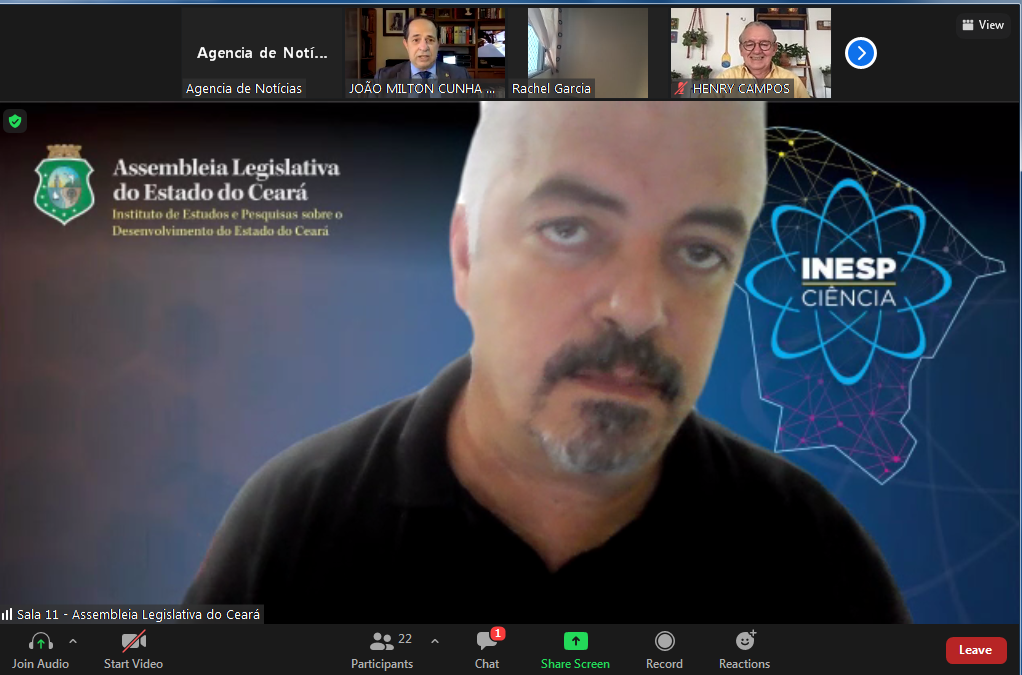Screen dimensions: 1022x675
Task: Expand audio options arrow beside Join Audio
Action: click(x=73, y=640)
